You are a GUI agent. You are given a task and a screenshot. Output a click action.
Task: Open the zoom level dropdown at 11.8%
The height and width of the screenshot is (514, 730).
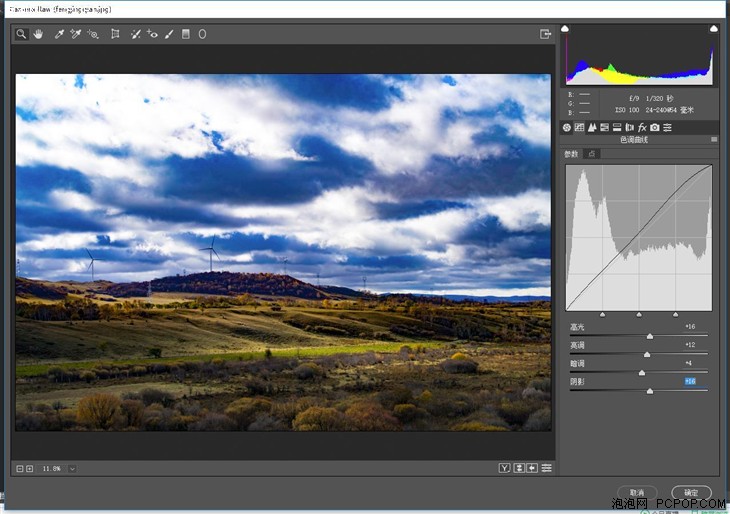click(72, 468)
